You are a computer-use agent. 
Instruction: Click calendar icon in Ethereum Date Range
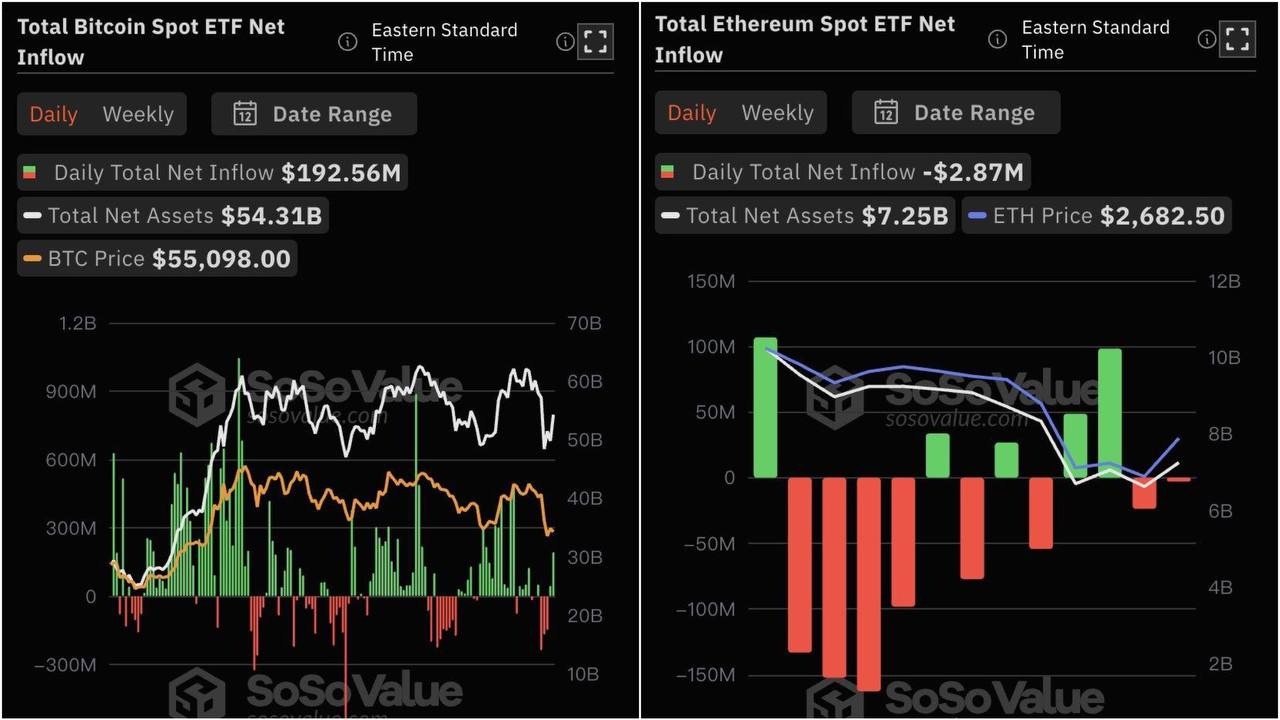click(x=886, y=112)
